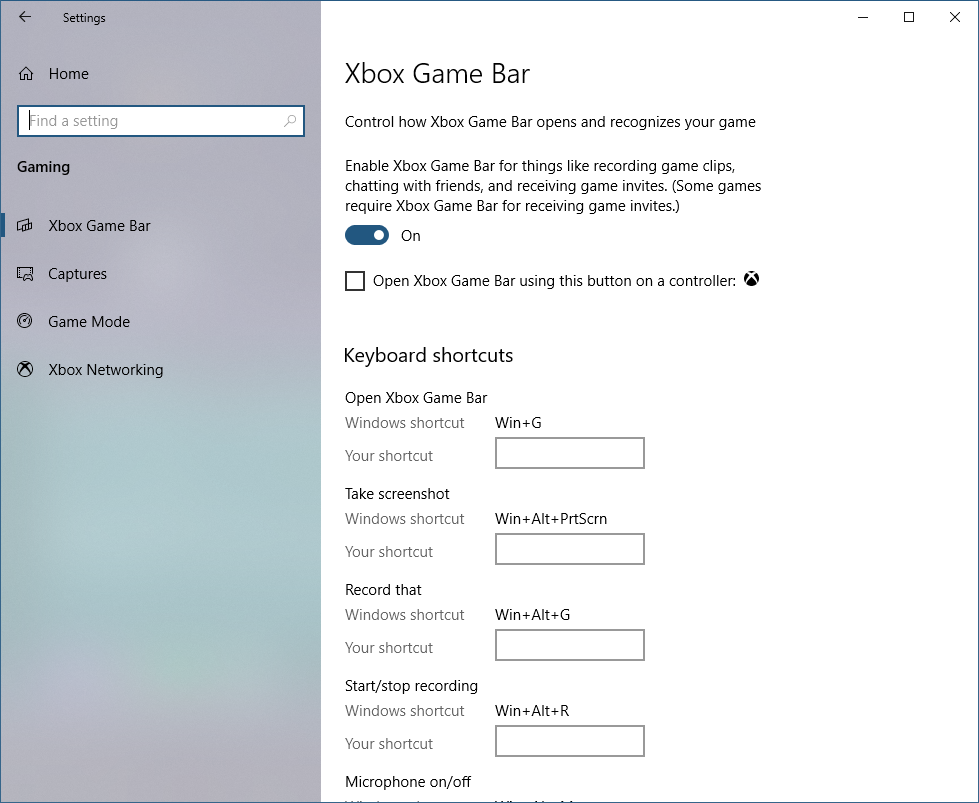
Task: Turn off the Xbox Game Bar toggle
Action: pos(367,235)
